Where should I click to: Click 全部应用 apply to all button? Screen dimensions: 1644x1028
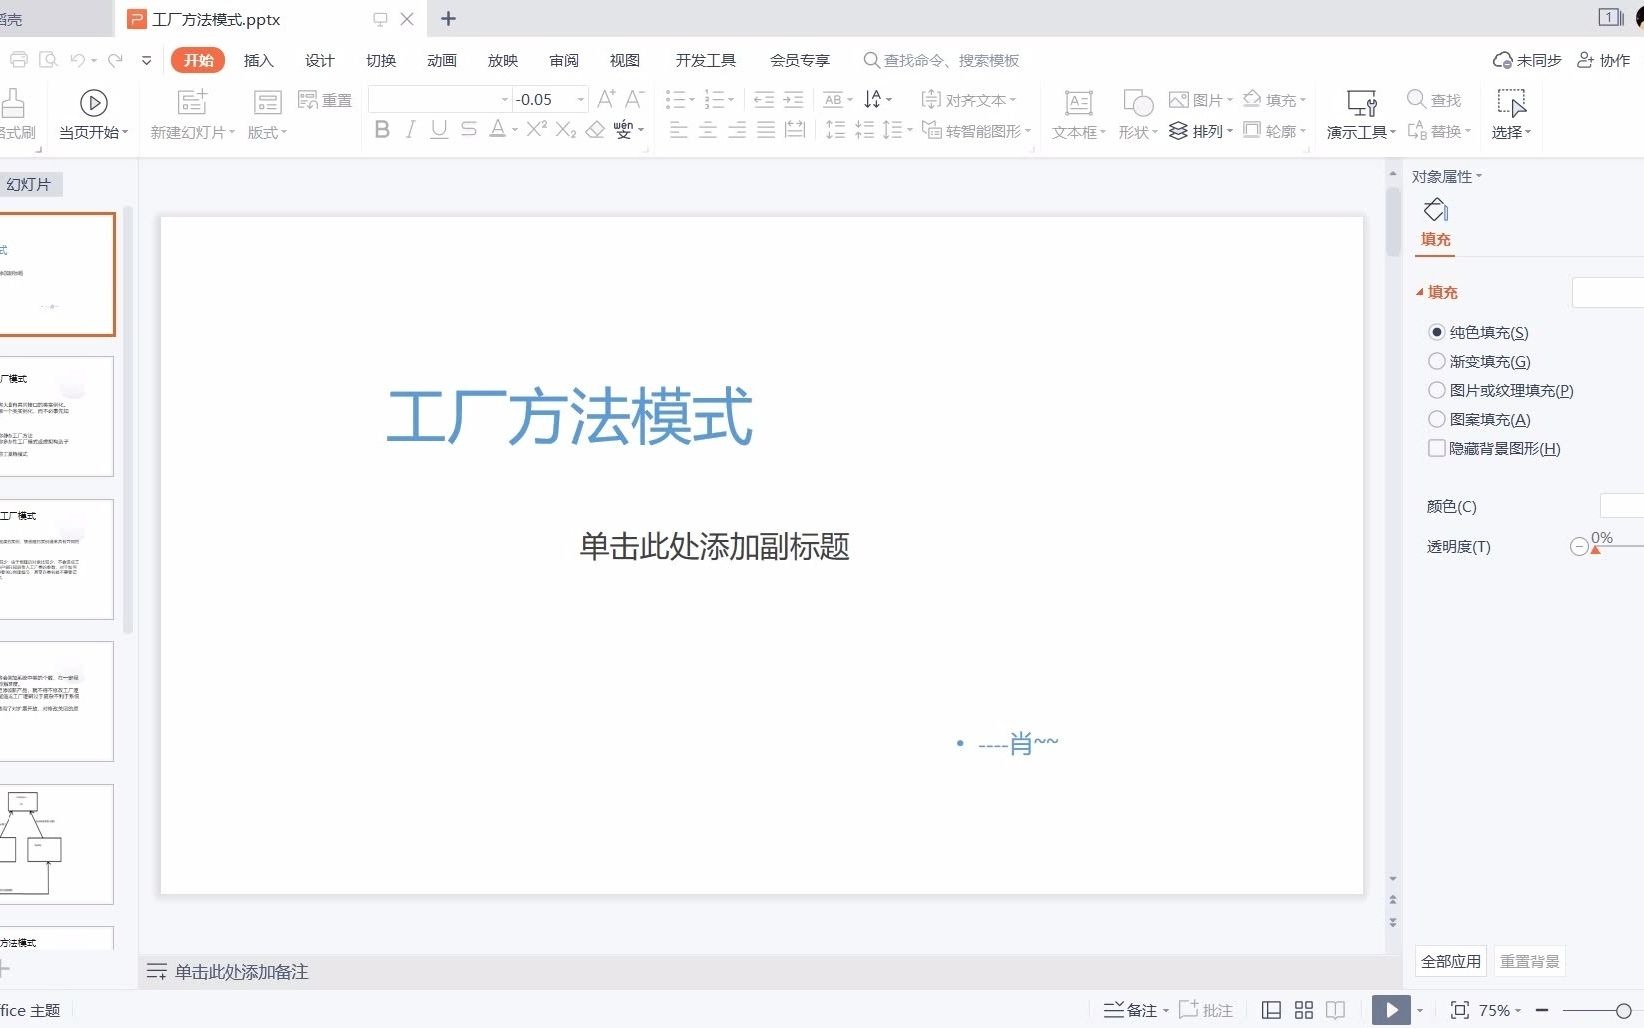point(1451,961)
